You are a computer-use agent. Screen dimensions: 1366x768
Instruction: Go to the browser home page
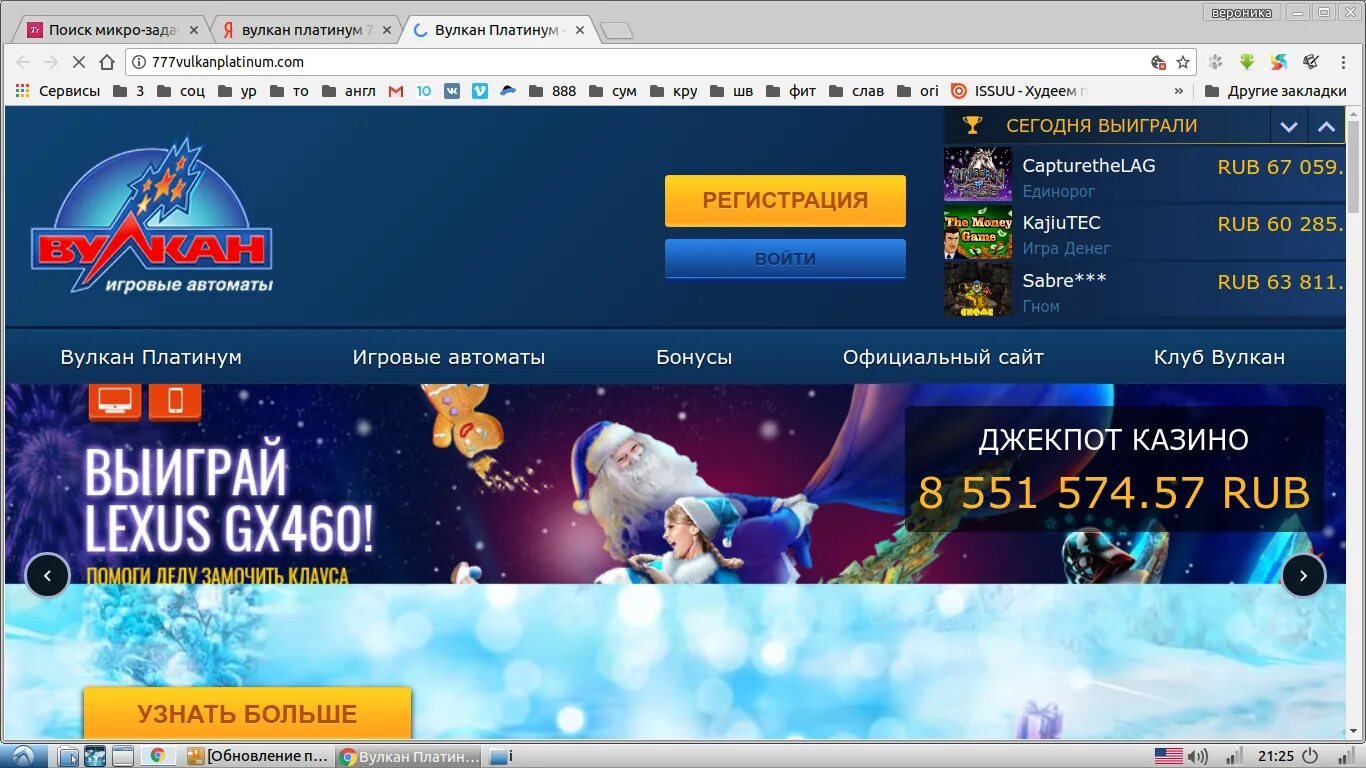click(x=107, y=62)
